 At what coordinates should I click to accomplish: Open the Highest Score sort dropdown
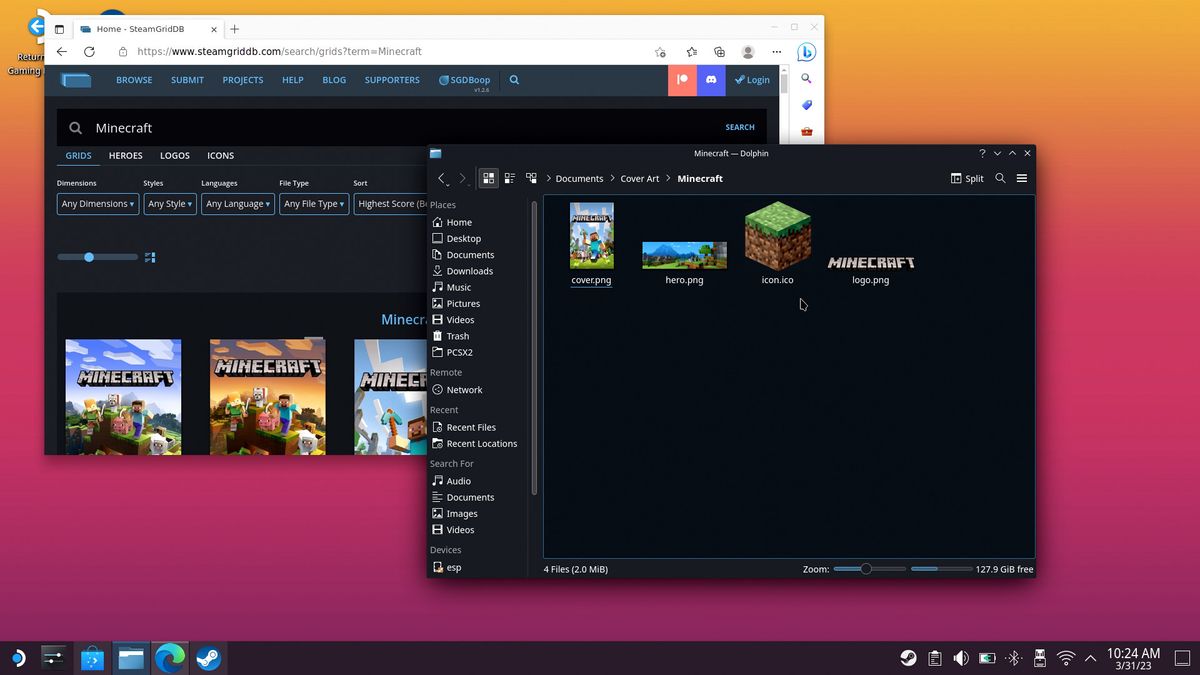[x=390, y=203]
